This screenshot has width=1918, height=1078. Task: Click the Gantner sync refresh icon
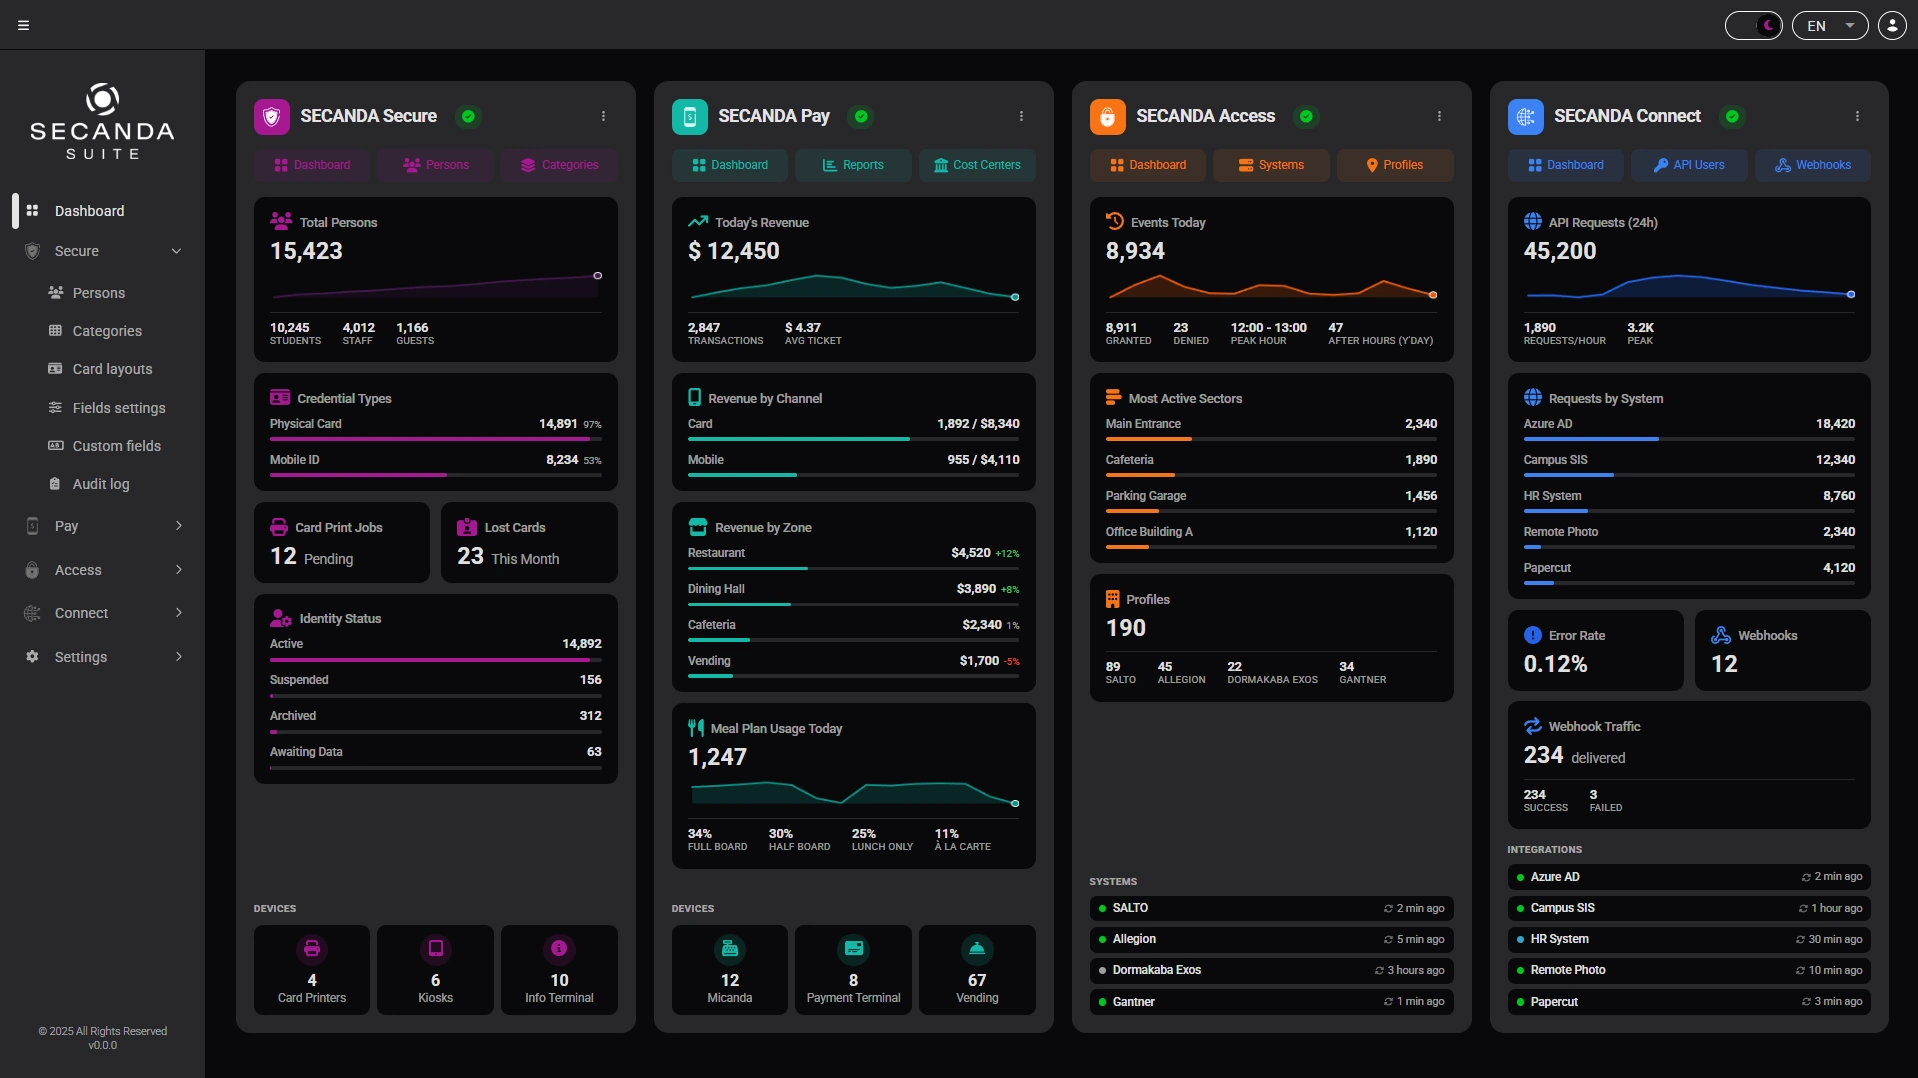1388,1002
